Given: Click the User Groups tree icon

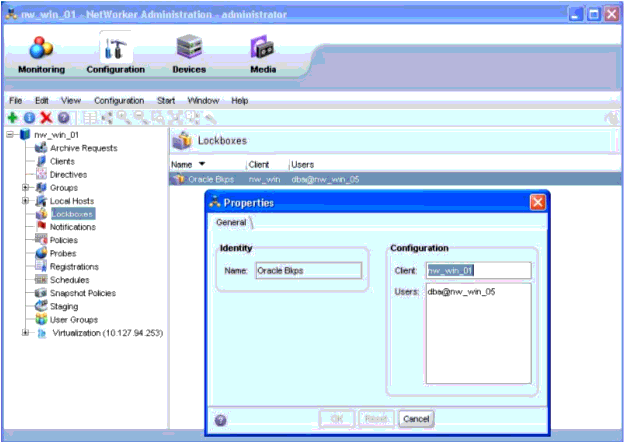Looking at the screenshot, I should coord(41,319).
